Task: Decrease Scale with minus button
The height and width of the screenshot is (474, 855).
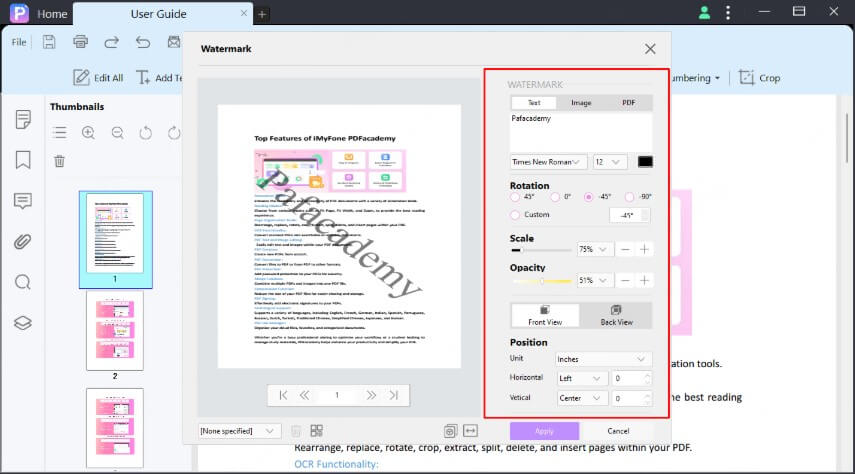Action: click(625, 249)
